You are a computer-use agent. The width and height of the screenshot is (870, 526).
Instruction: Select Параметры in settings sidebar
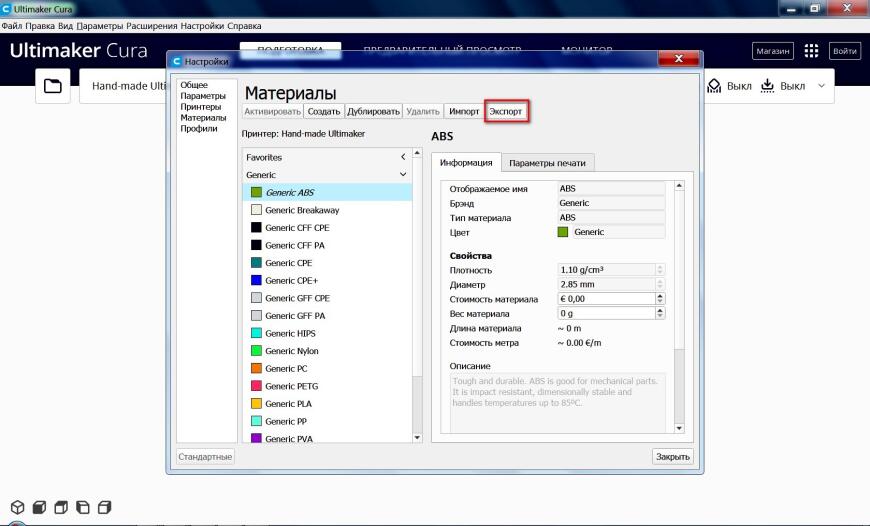click(203, 96)
